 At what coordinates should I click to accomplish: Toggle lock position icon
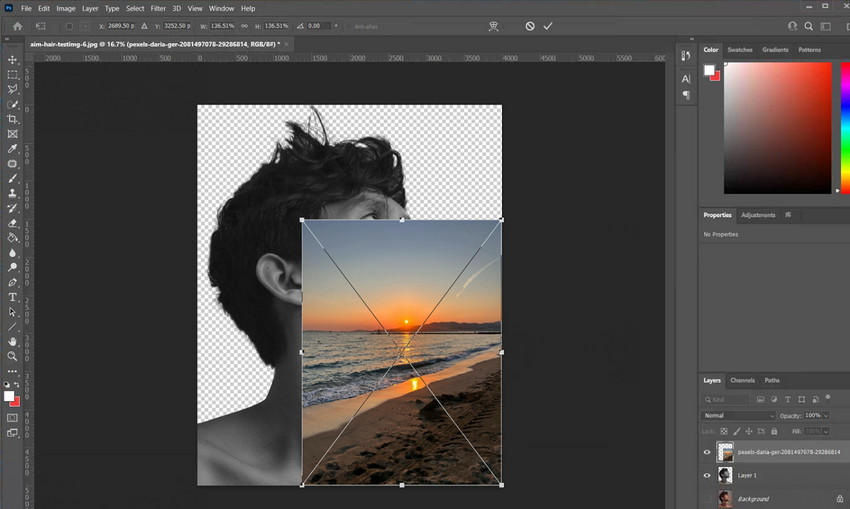pos(749,431)
